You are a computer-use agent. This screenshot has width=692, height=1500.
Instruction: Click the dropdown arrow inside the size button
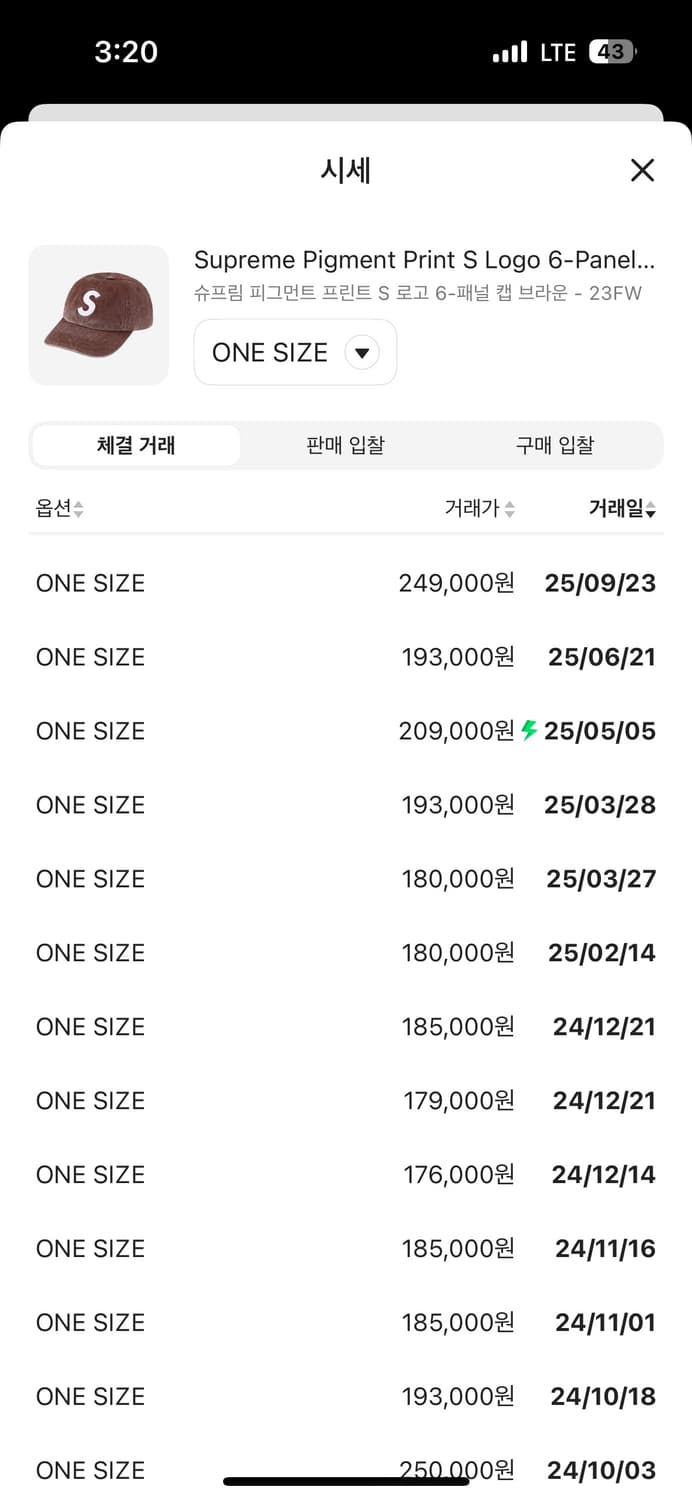tap(362, 352)
